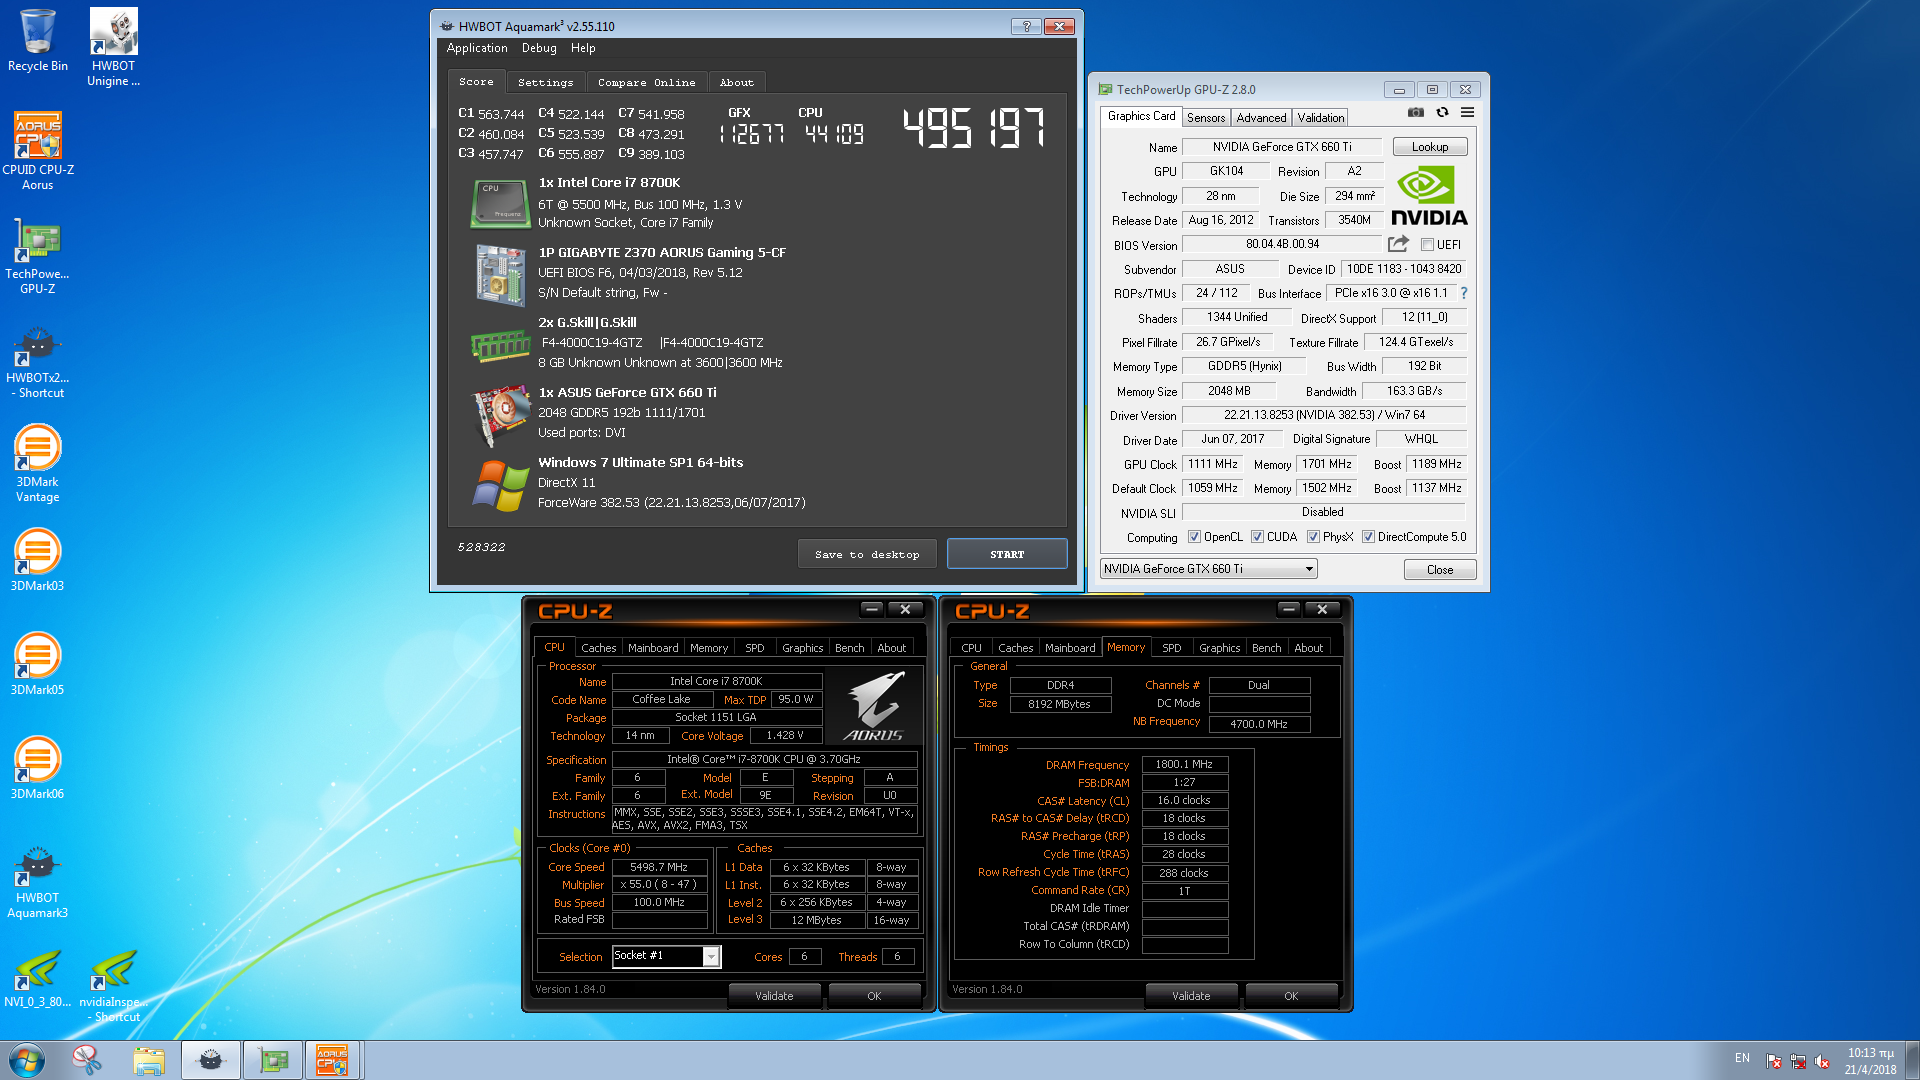Open Windows Explorer from taskbar
Viewport: 1920px width, 1080px height.
(149, 1060)
